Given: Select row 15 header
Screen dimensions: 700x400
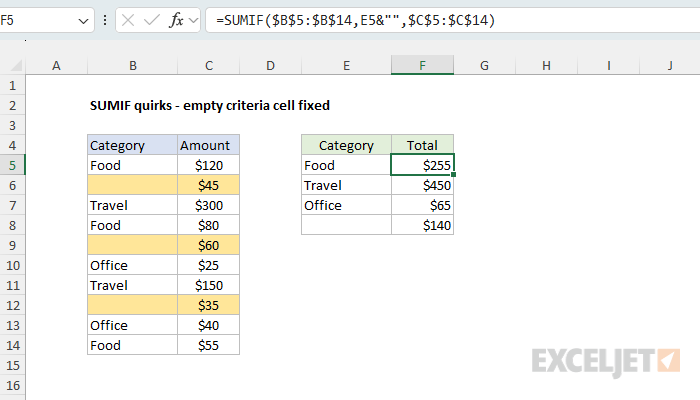Looking at the screenshot, I should 12,365.
